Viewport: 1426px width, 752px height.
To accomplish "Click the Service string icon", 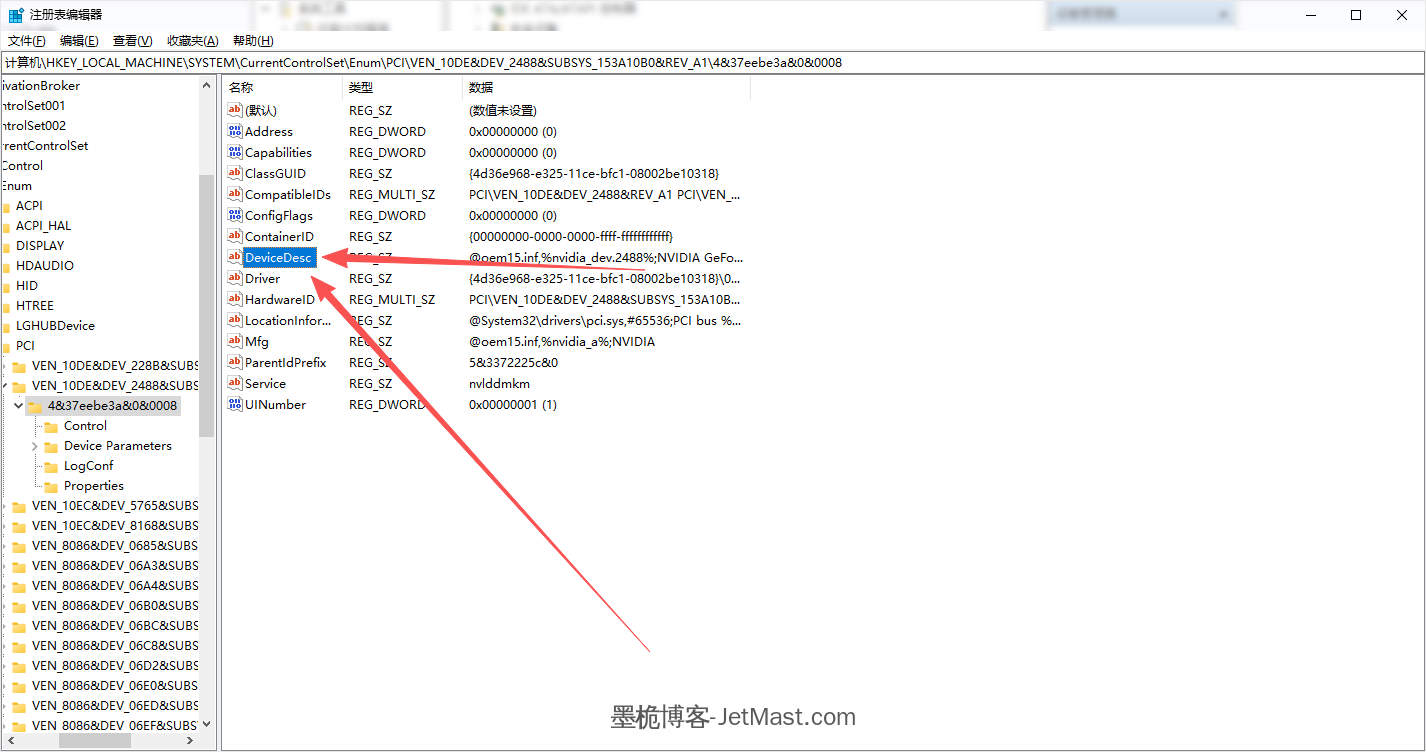I will click(235, 383).
